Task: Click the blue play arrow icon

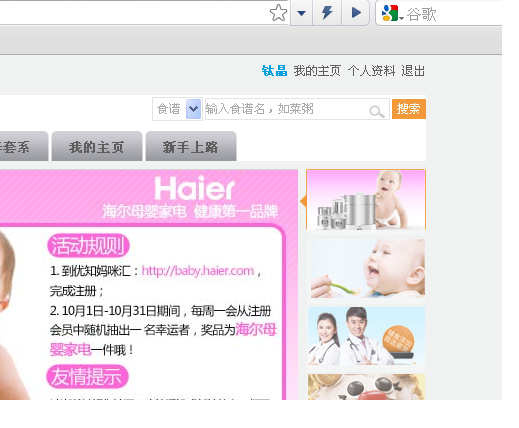Action: point(356,13)
